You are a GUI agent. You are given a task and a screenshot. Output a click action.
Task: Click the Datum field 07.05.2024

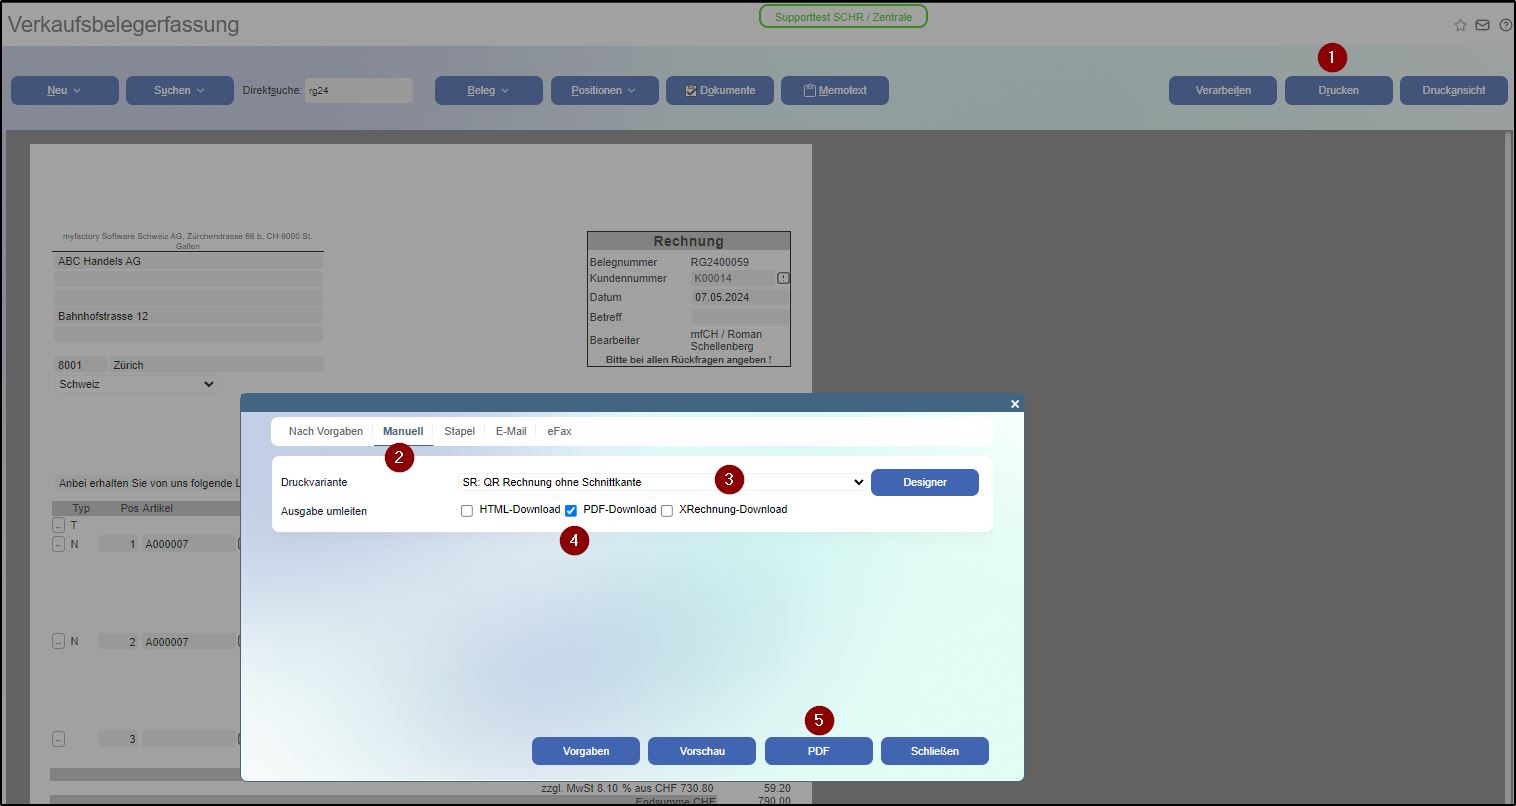click(739, 297)
